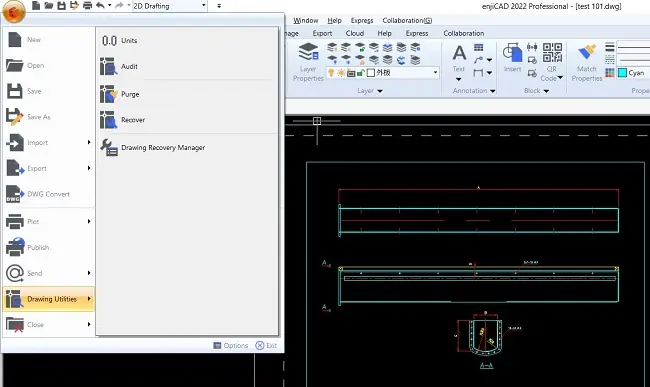
Task: Click the Text tool button
Action: tap(459, 58)
